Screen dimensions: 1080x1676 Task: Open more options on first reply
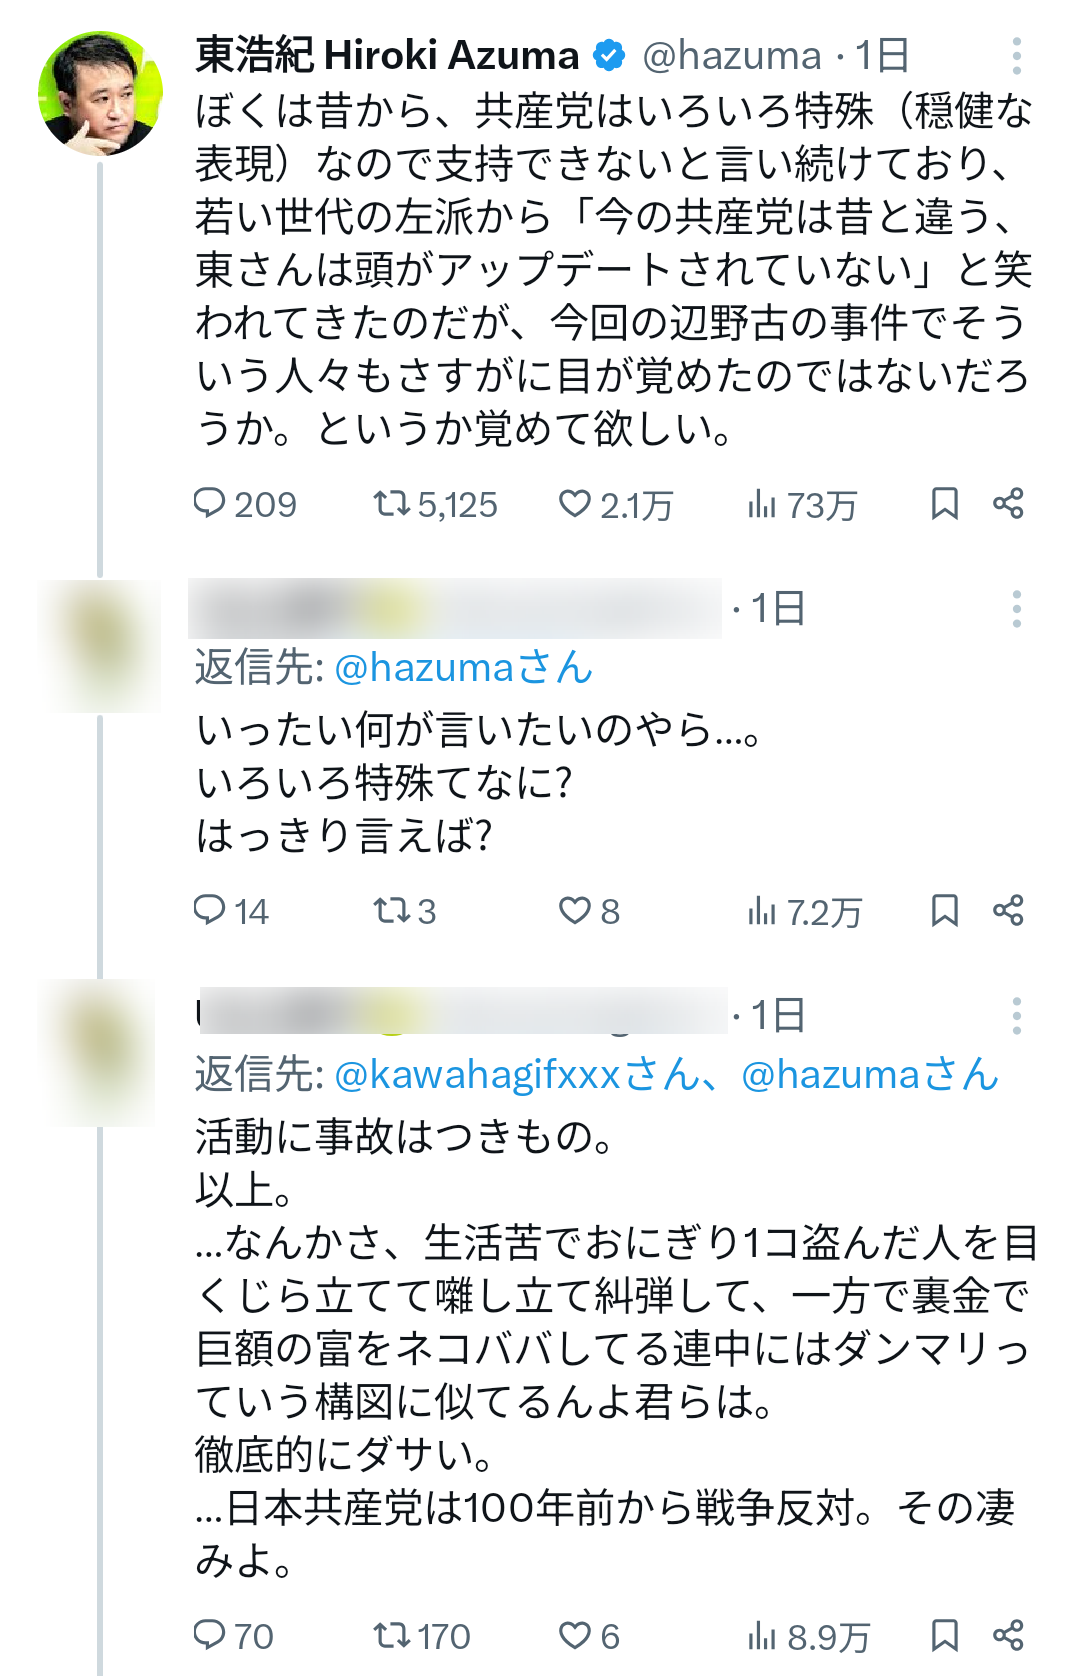(1016, 608)
